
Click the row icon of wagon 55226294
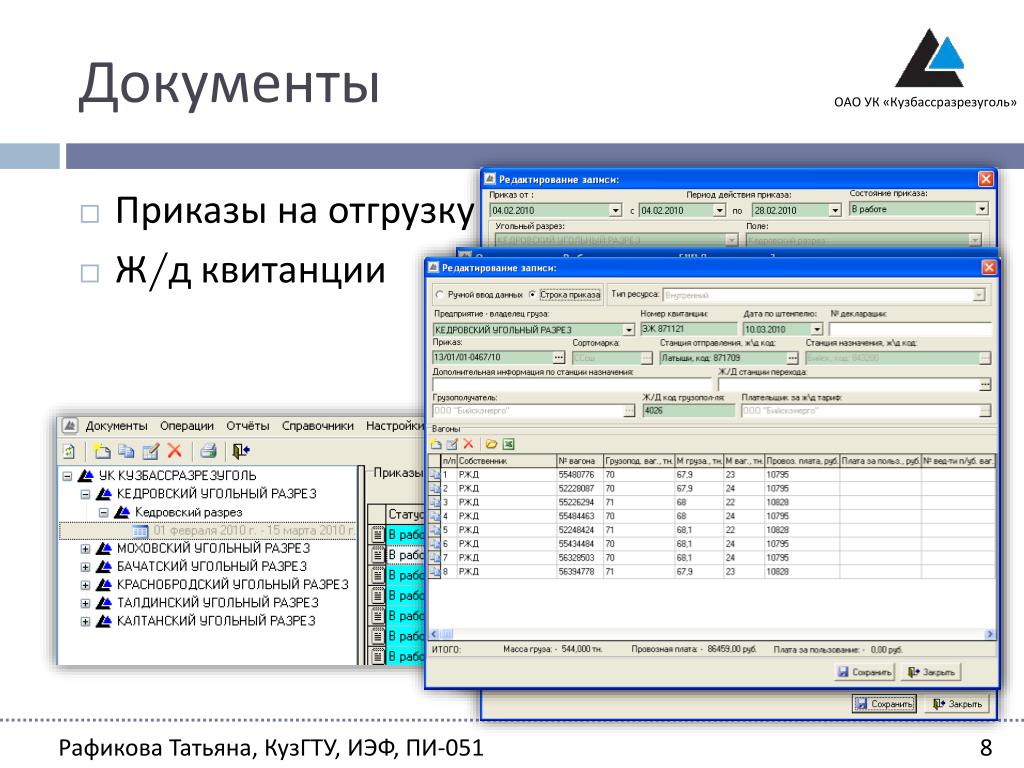click(435, 502)
